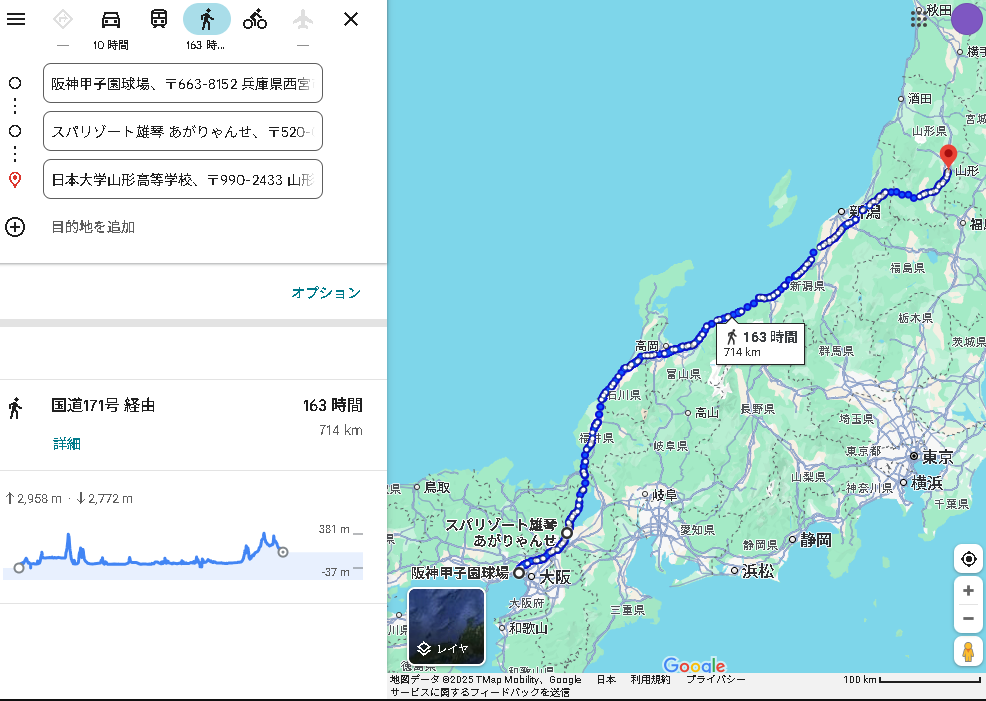Open the Google apps grid
The height and width of the screenshot is (701, 986).
point(919,19)
